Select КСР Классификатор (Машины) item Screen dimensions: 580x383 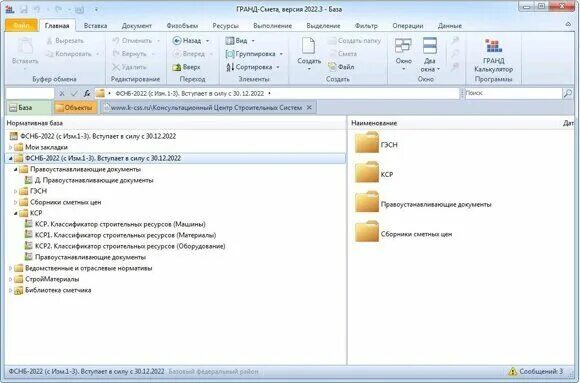120,224
